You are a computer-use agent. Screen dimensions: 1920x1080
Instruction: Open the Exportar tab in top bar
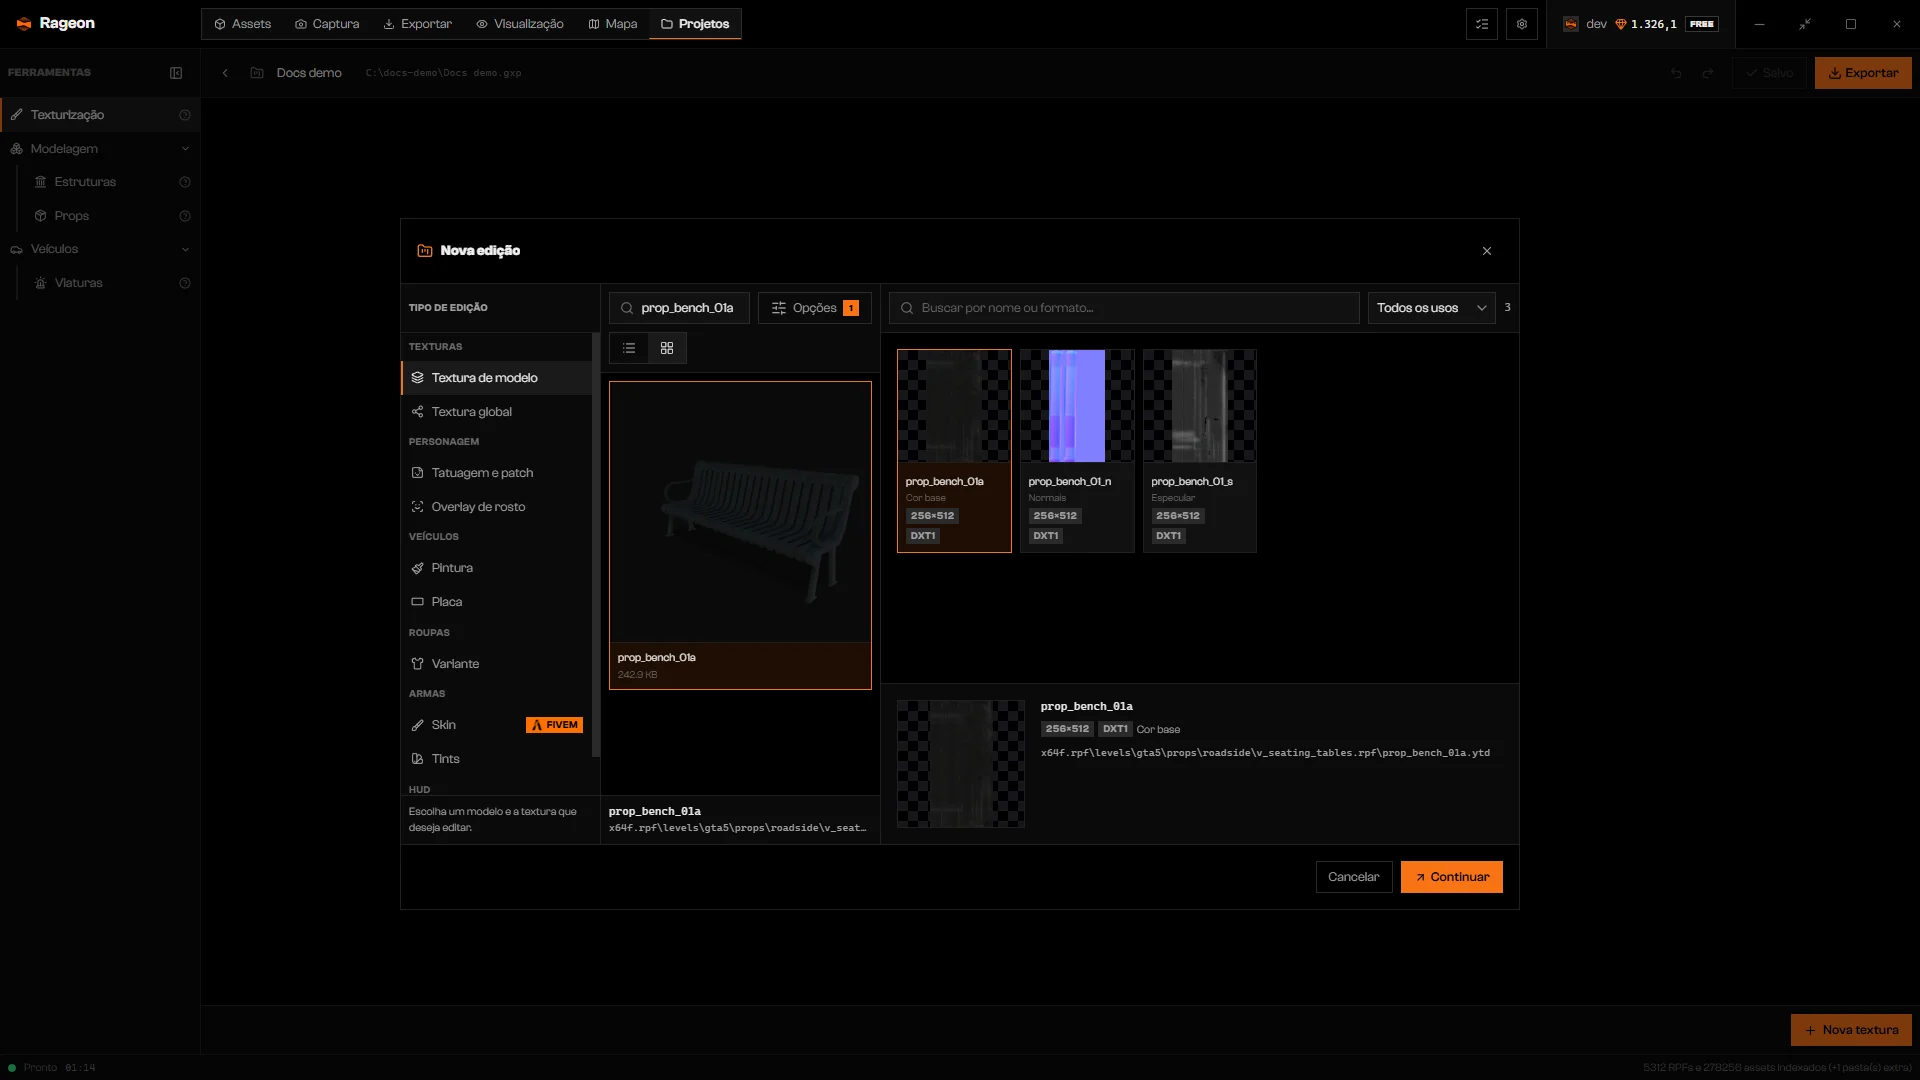(x=418, y=24)
